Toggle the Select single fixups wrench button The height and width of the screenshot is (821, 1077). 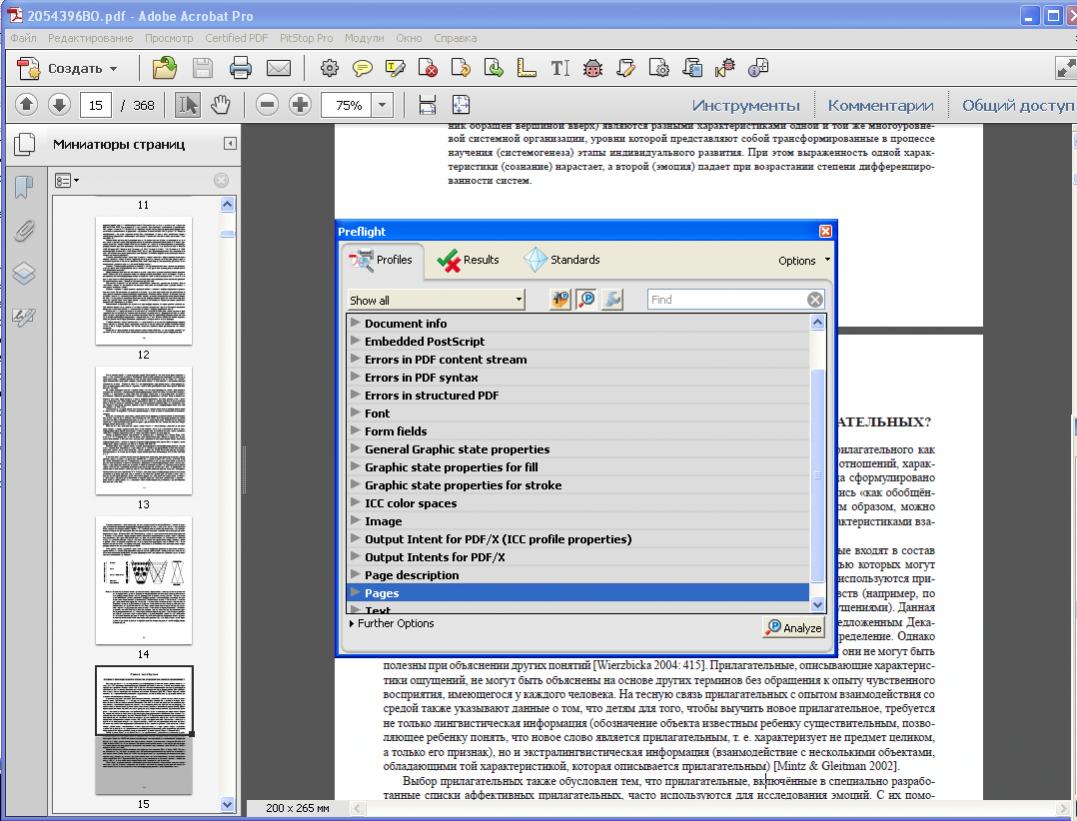[x=612, y=300]
